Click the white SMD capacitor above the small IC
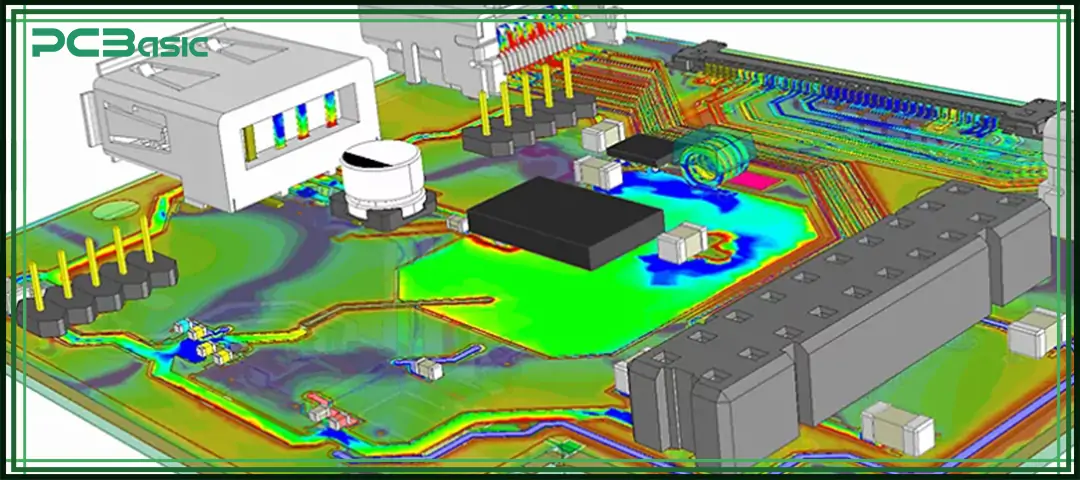Image resolution: width=1080 pixels, height=480 pixels. pos(603,137)
